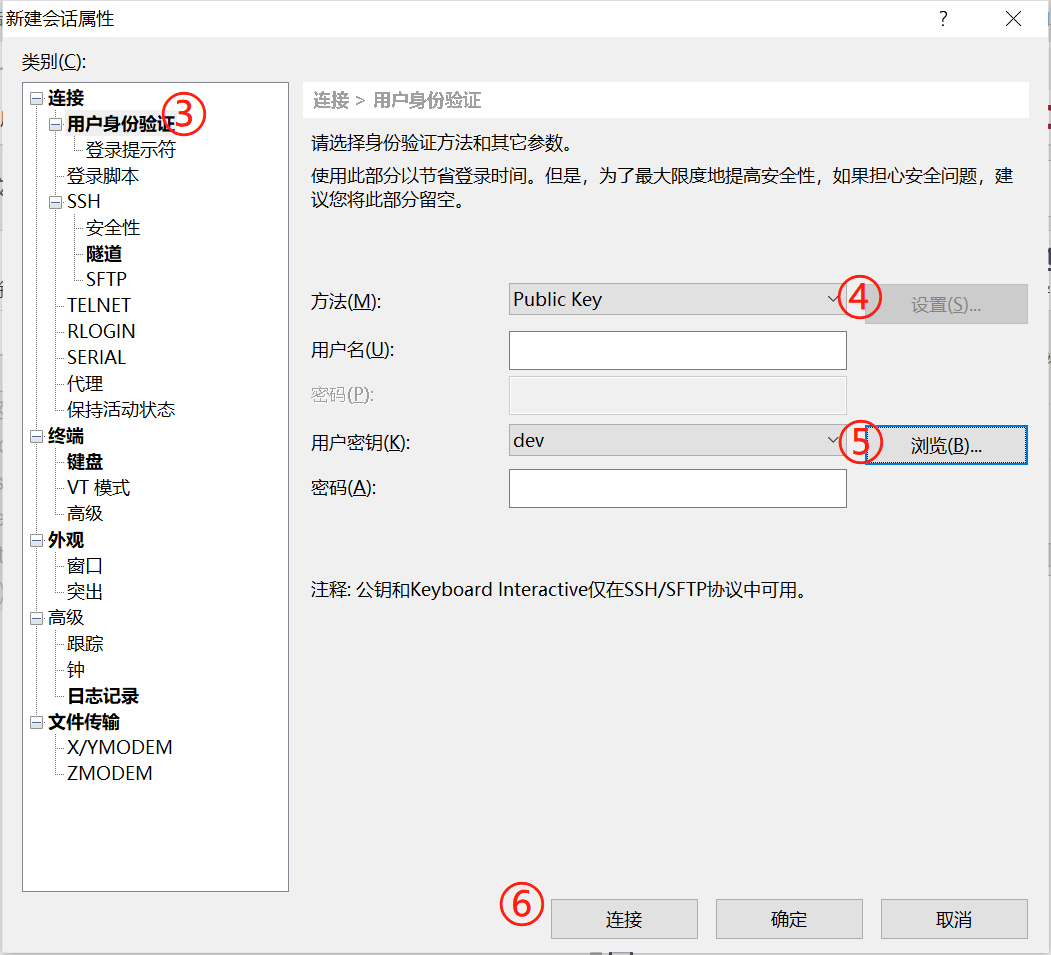Click inside the 用户名 username field

tap(677, 349)
